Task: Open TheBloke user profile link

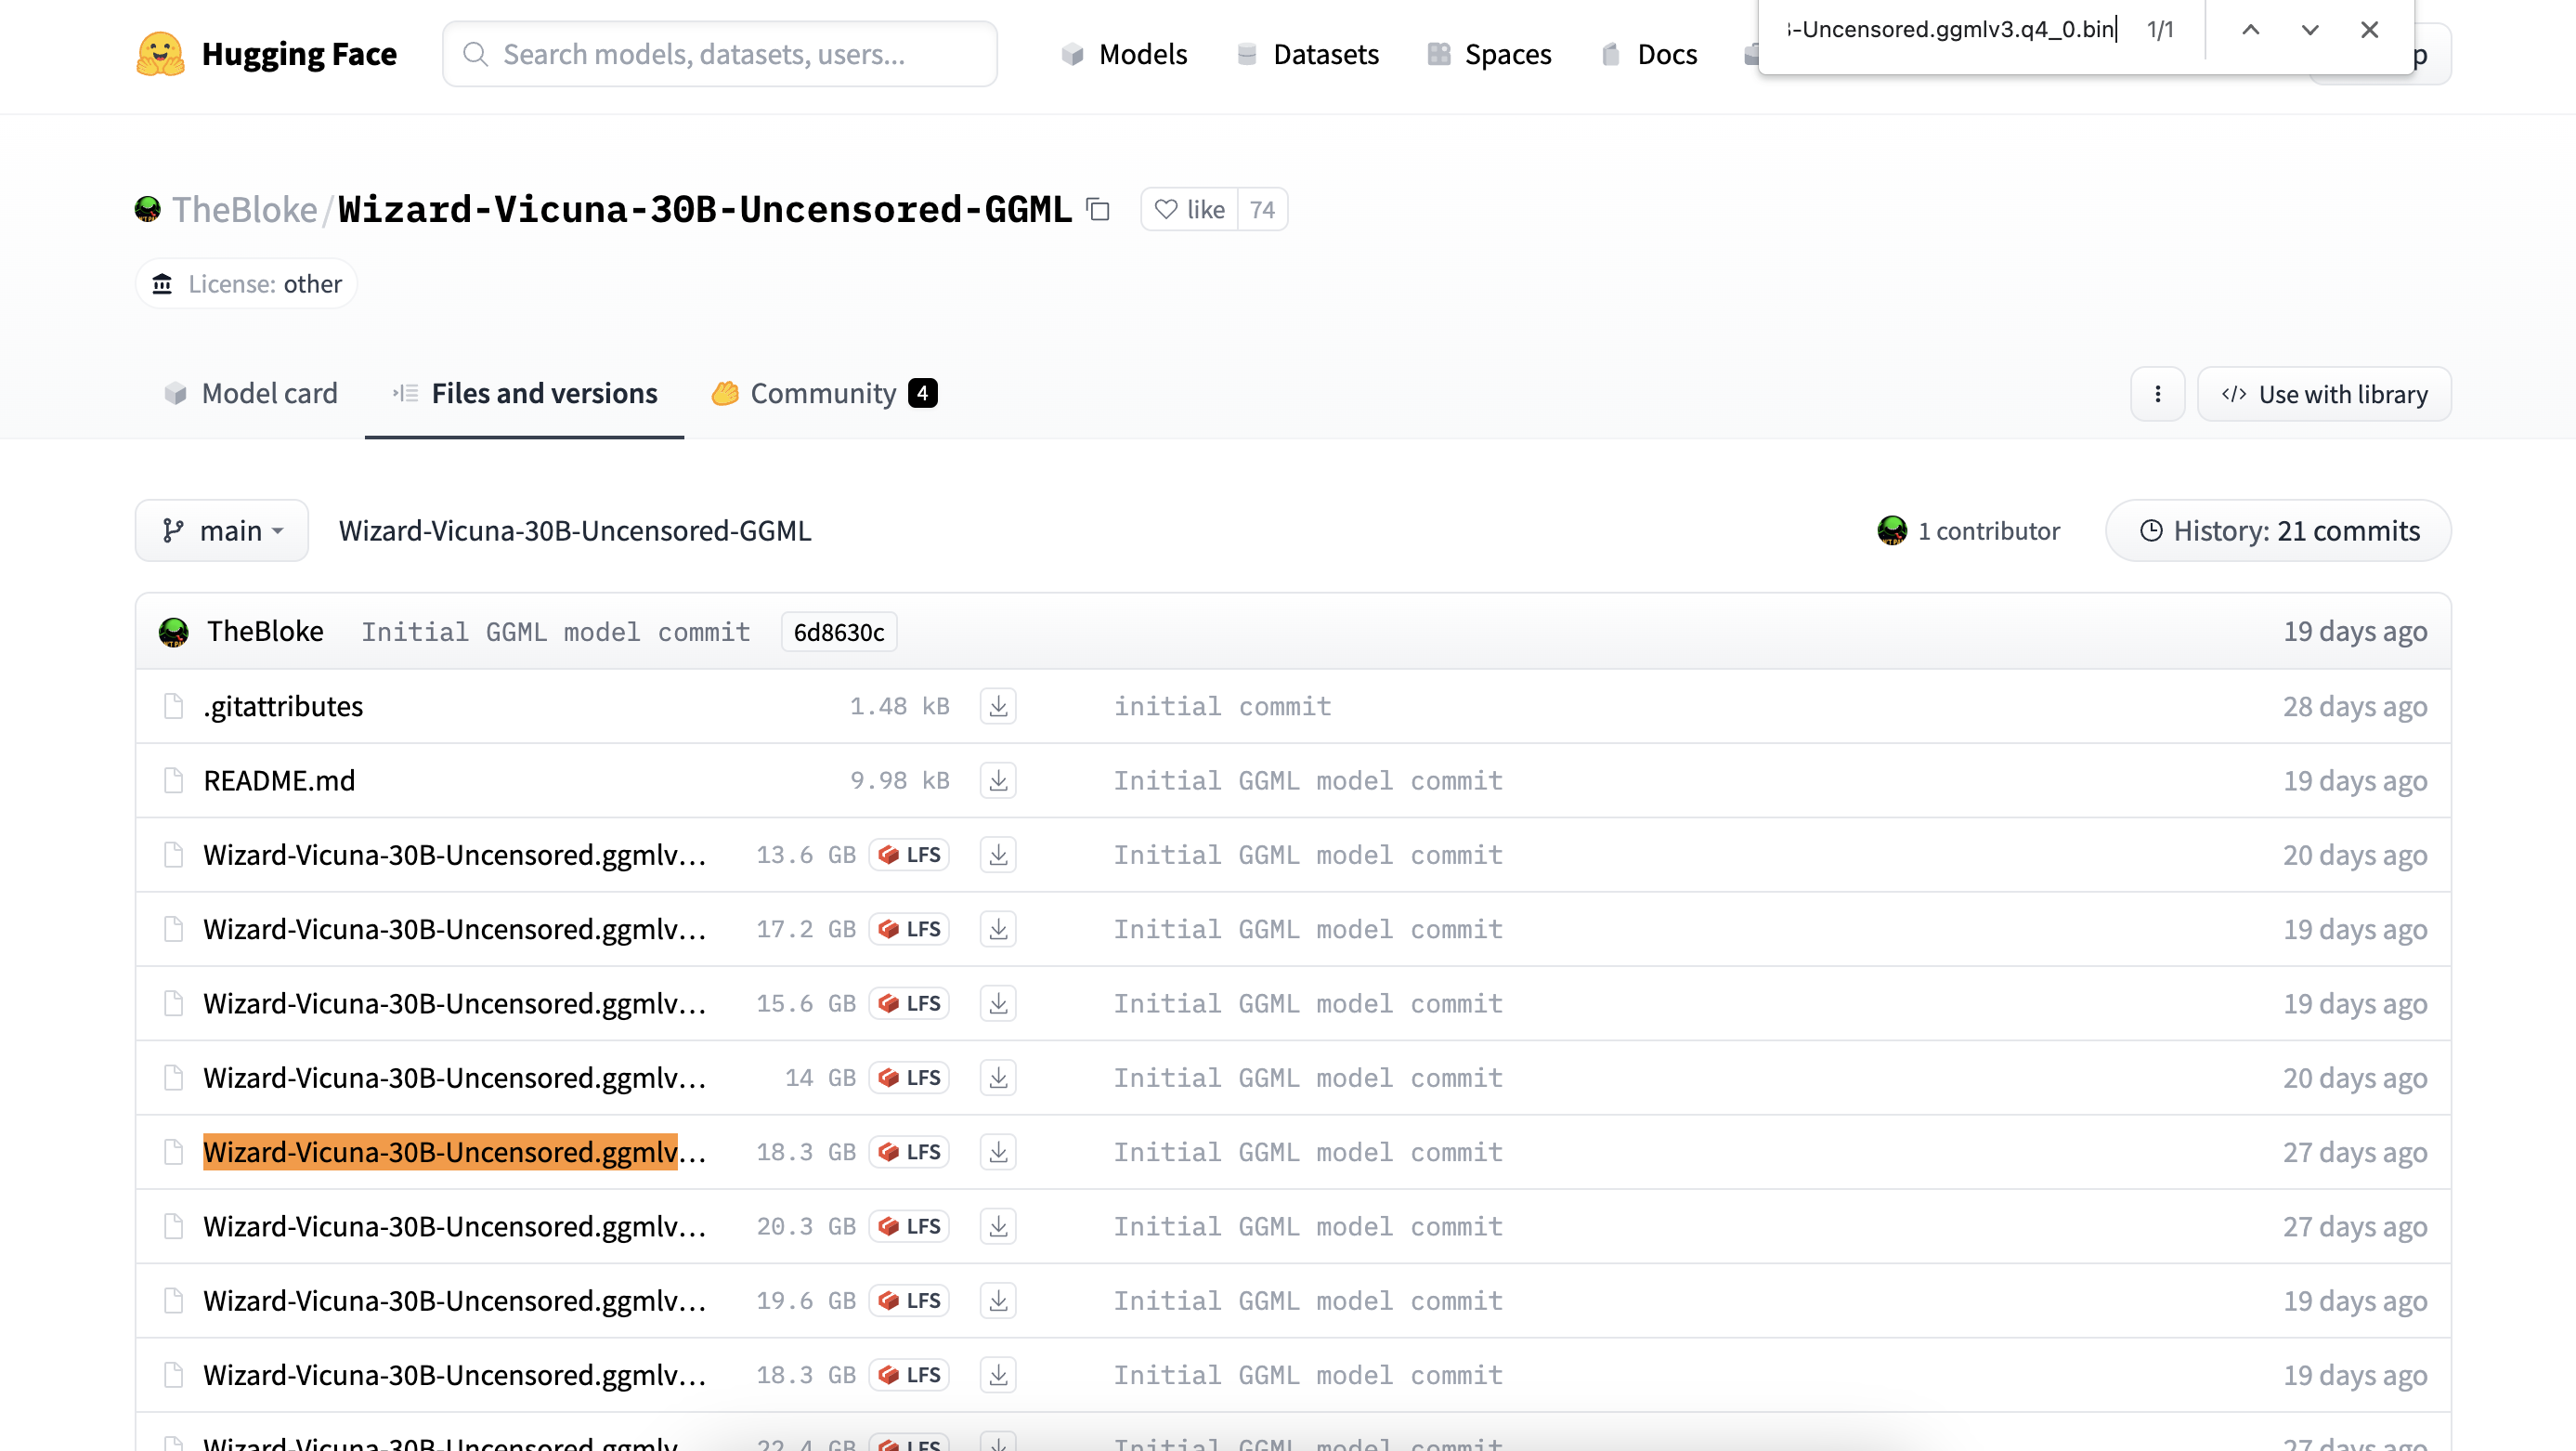Action: coord(244,209)
